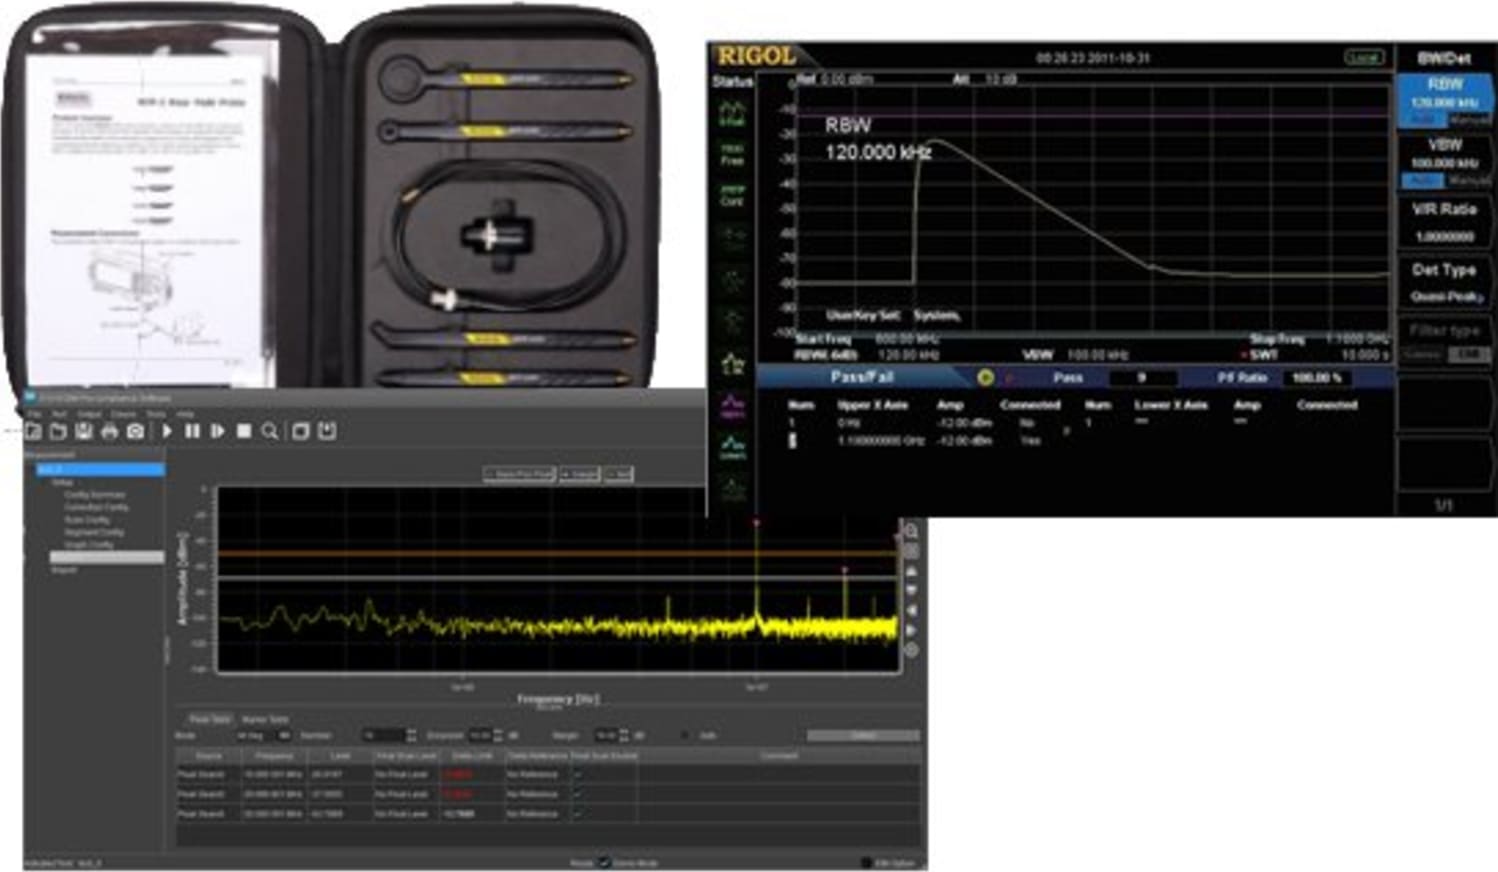Select Graph Config in the tree

89,545
